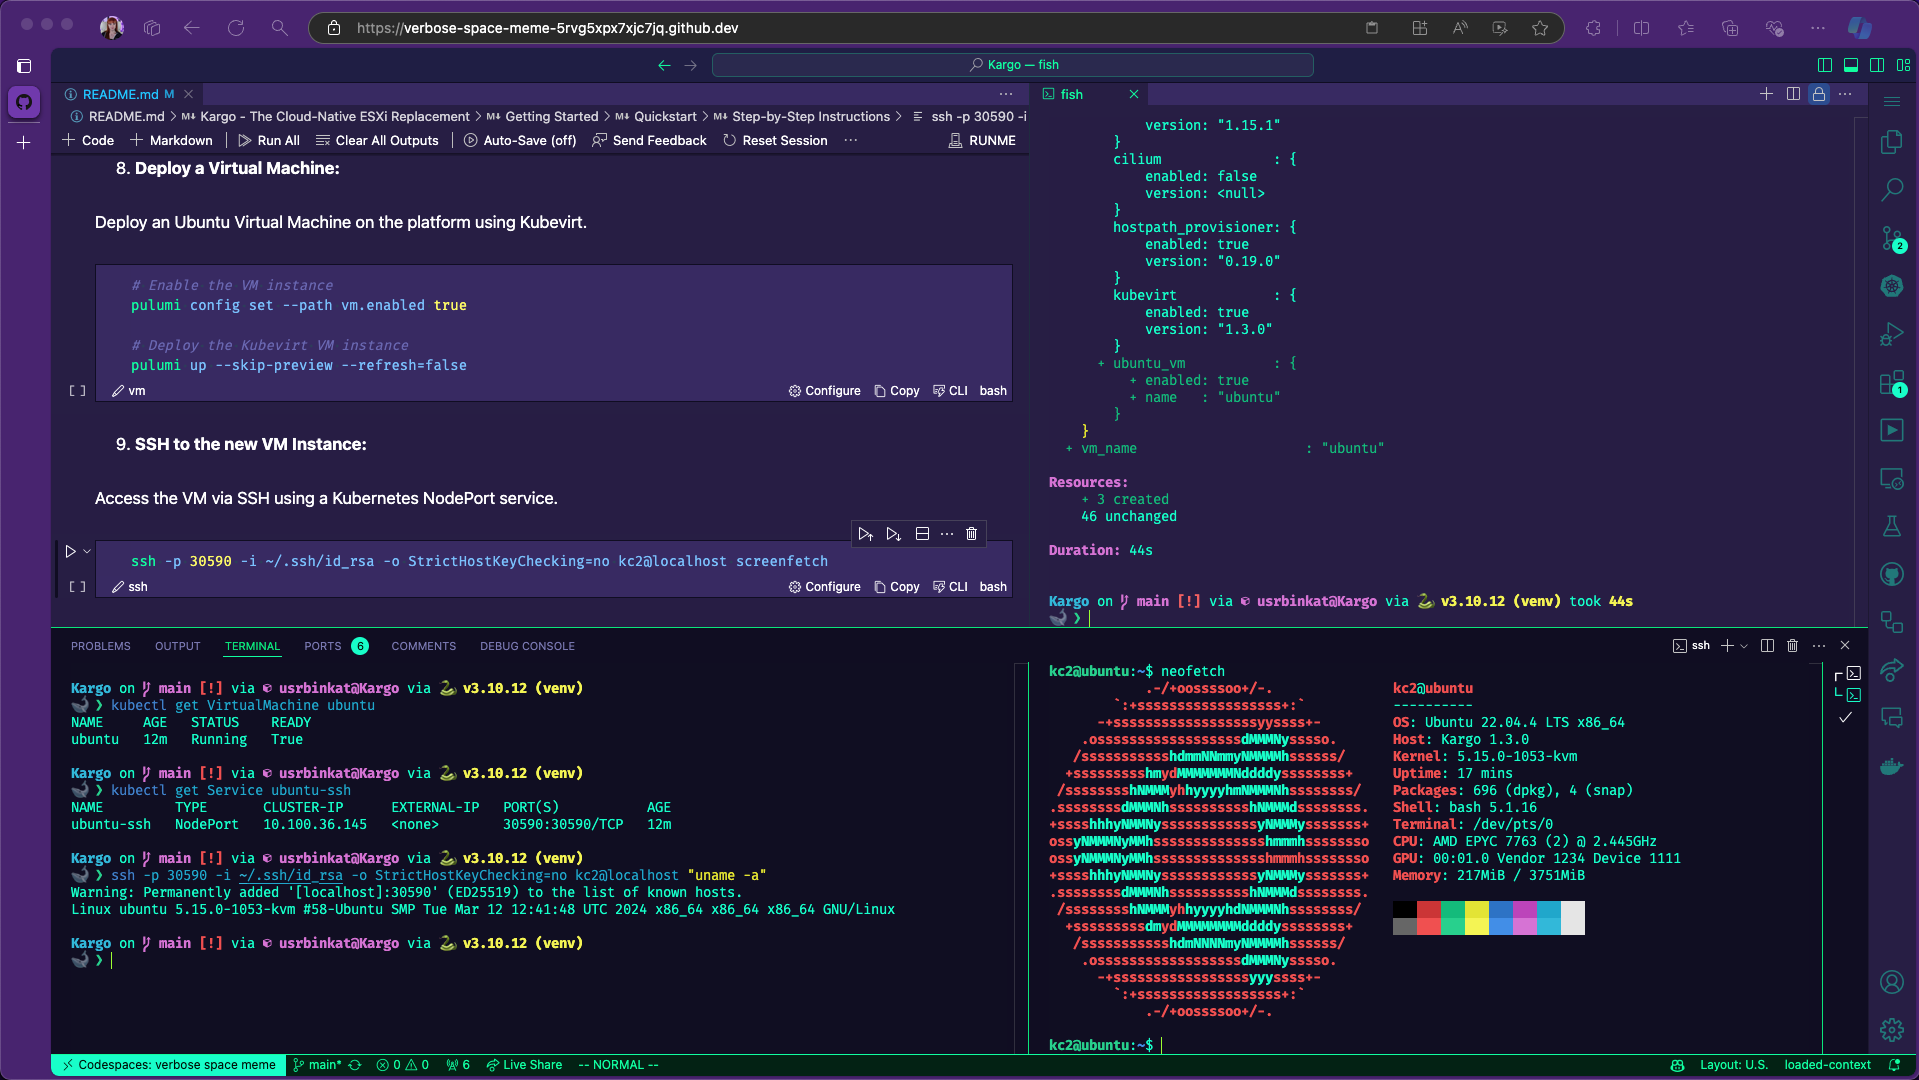Image resolution: width=1919 pixels, height=1080 pixels.
Task: Open the Docker whale icon in sidebar
Action: pos(1891,766)
